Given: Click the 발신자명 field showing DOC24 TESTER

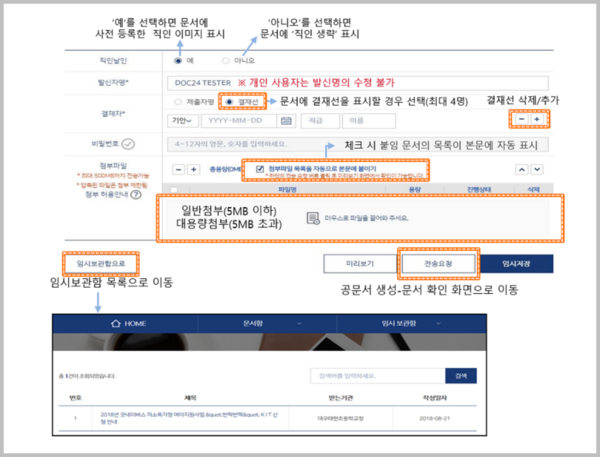Looking at the screenshot, I should (357, 83).
